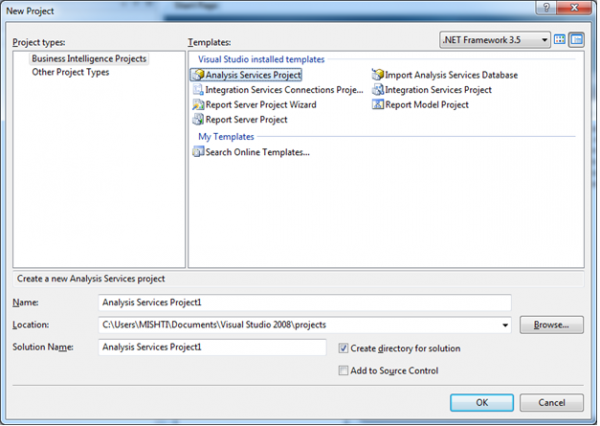Click the Import Analysis Services Database icon
Image resolution: width=600 pixels, height=426 pixels.
pos(378,75)
